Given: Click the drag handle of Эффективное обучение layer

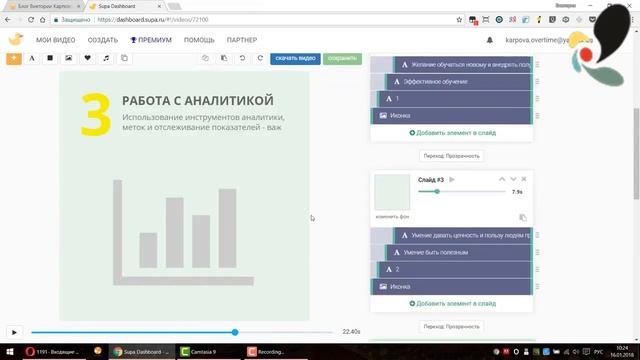Looking at the screenshot, I should [x=538, y=82].
